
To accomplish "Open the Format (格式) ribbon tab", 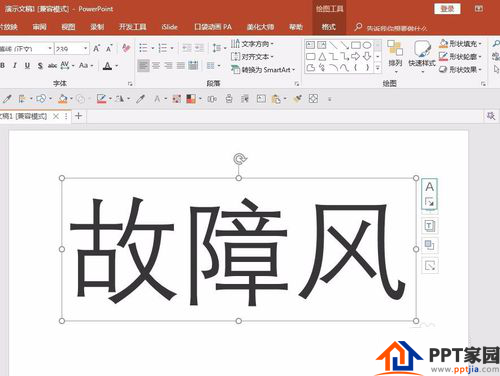I will tap(329, 27).
